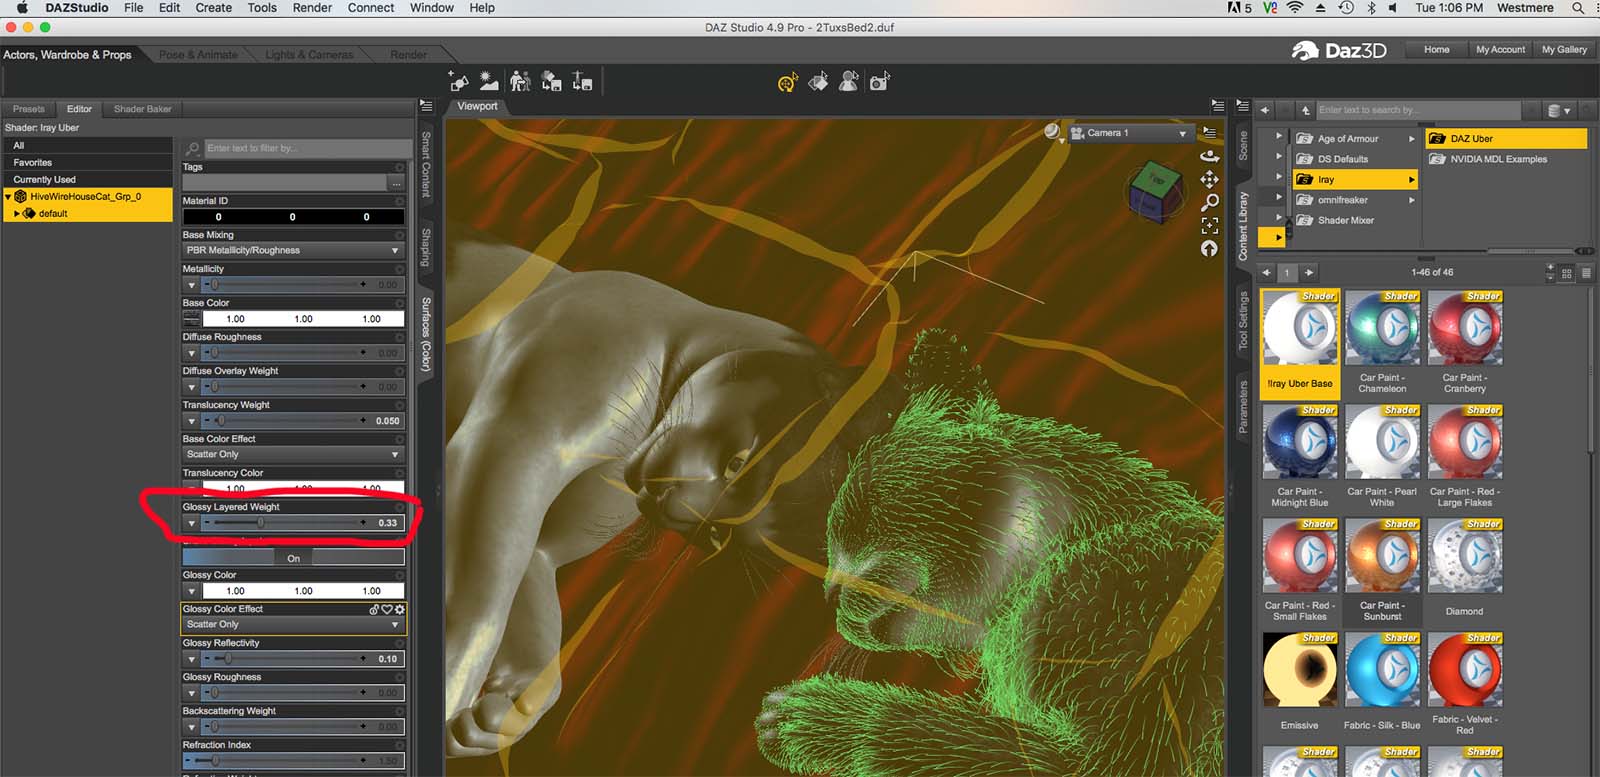Click the create new light icon in toolbar
Viewport: 1600px width, 777px height.
pos(489,82)
